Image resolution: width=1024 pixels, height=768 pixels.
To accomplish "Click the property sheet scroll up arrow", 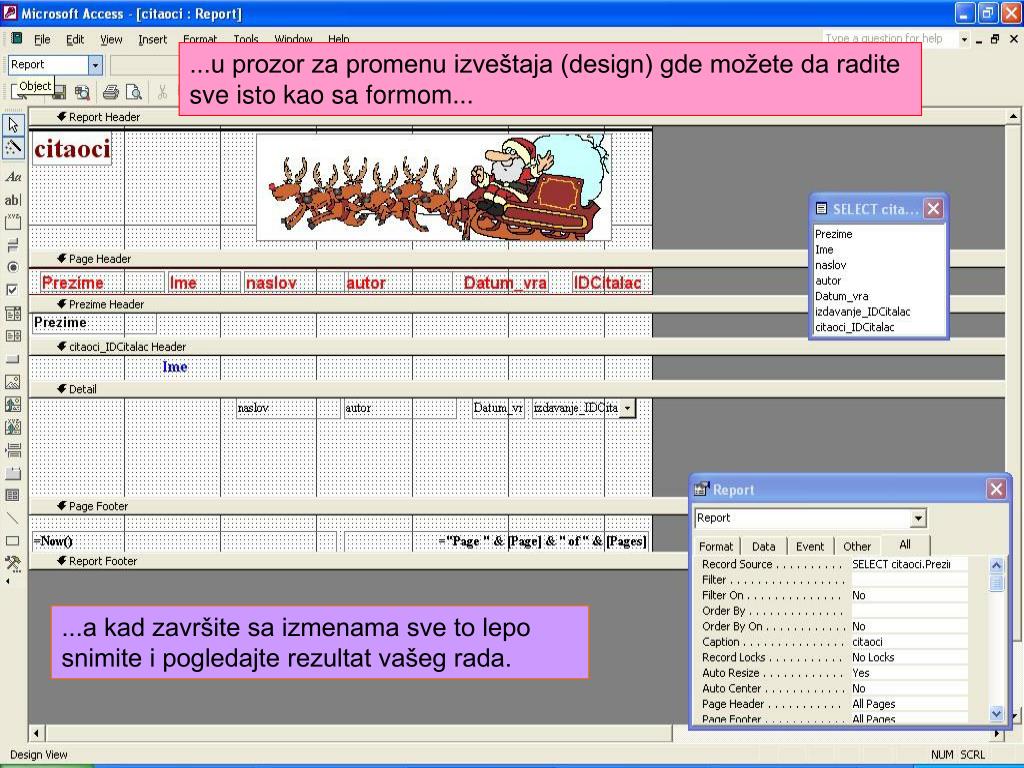I will pos(996,566).
